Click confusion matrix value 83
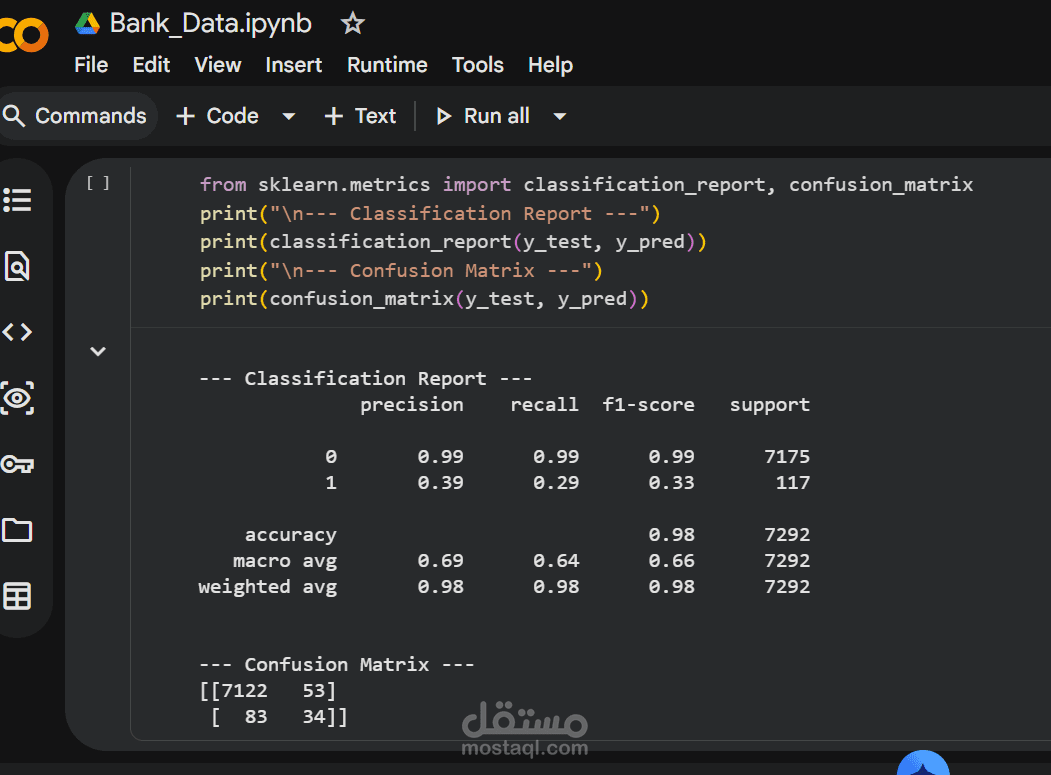 pos(256,717)
